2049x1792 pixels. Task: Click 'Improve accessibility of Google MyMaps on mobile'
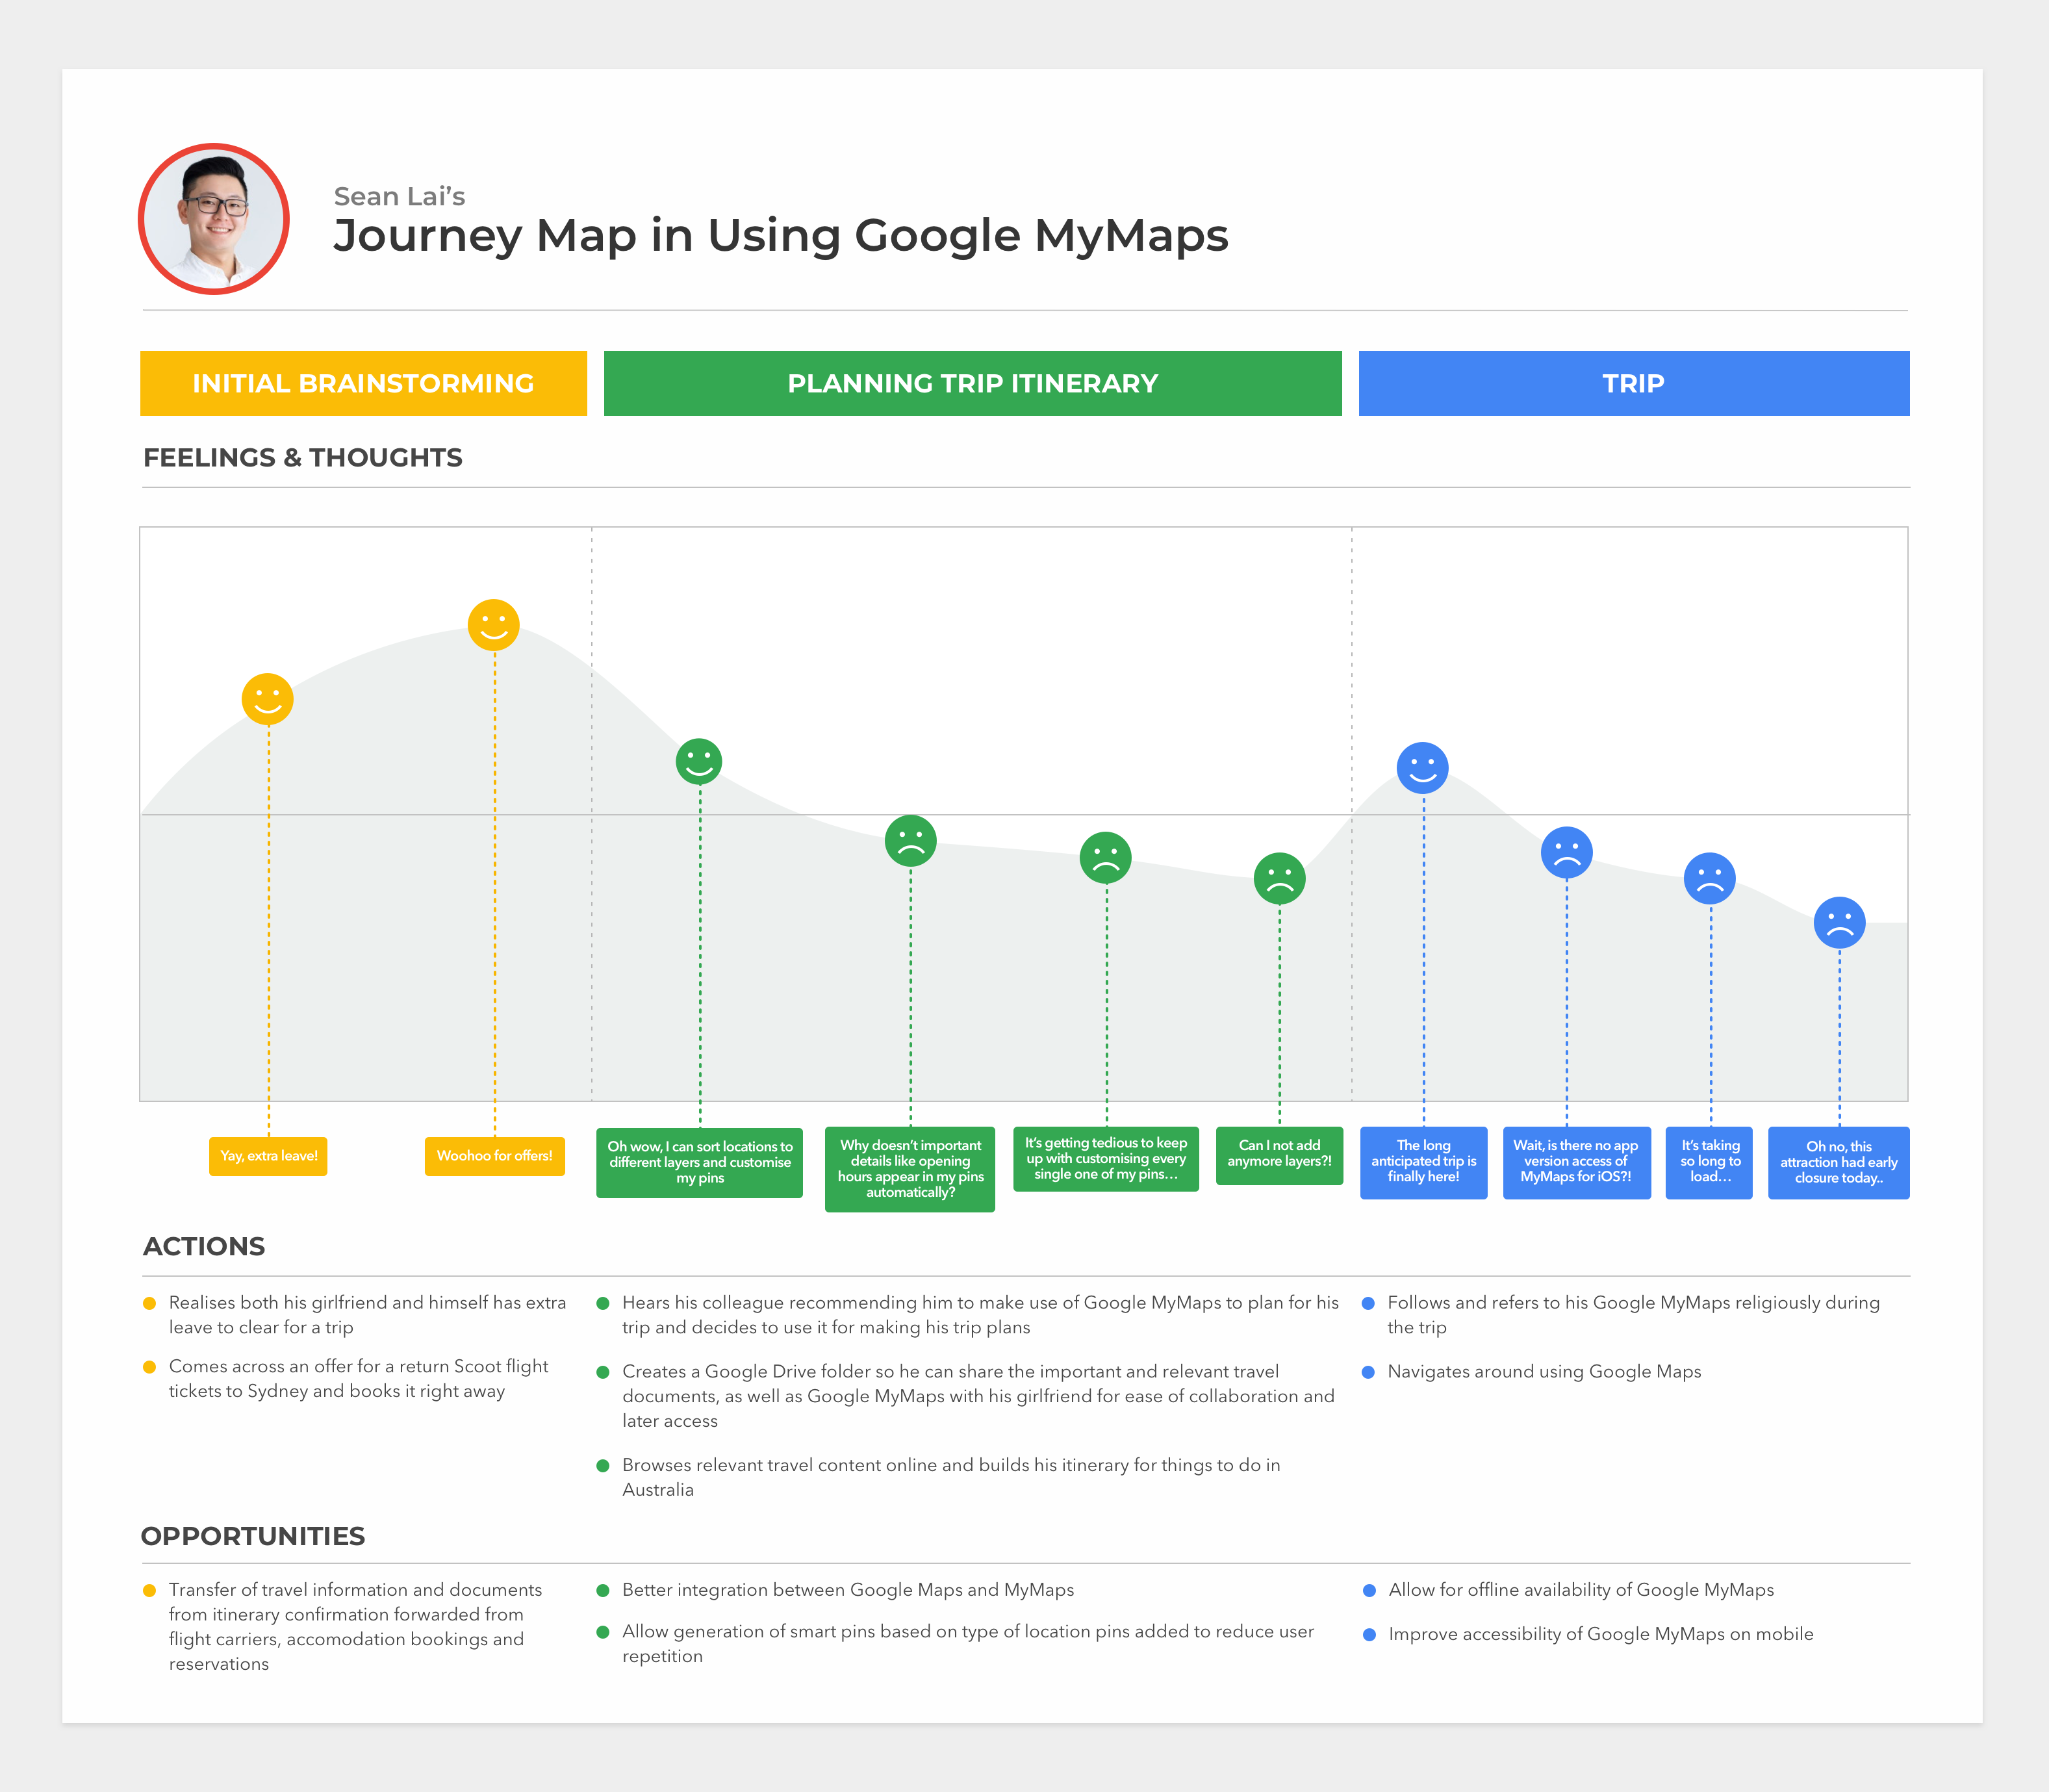click(1601, 1634)
